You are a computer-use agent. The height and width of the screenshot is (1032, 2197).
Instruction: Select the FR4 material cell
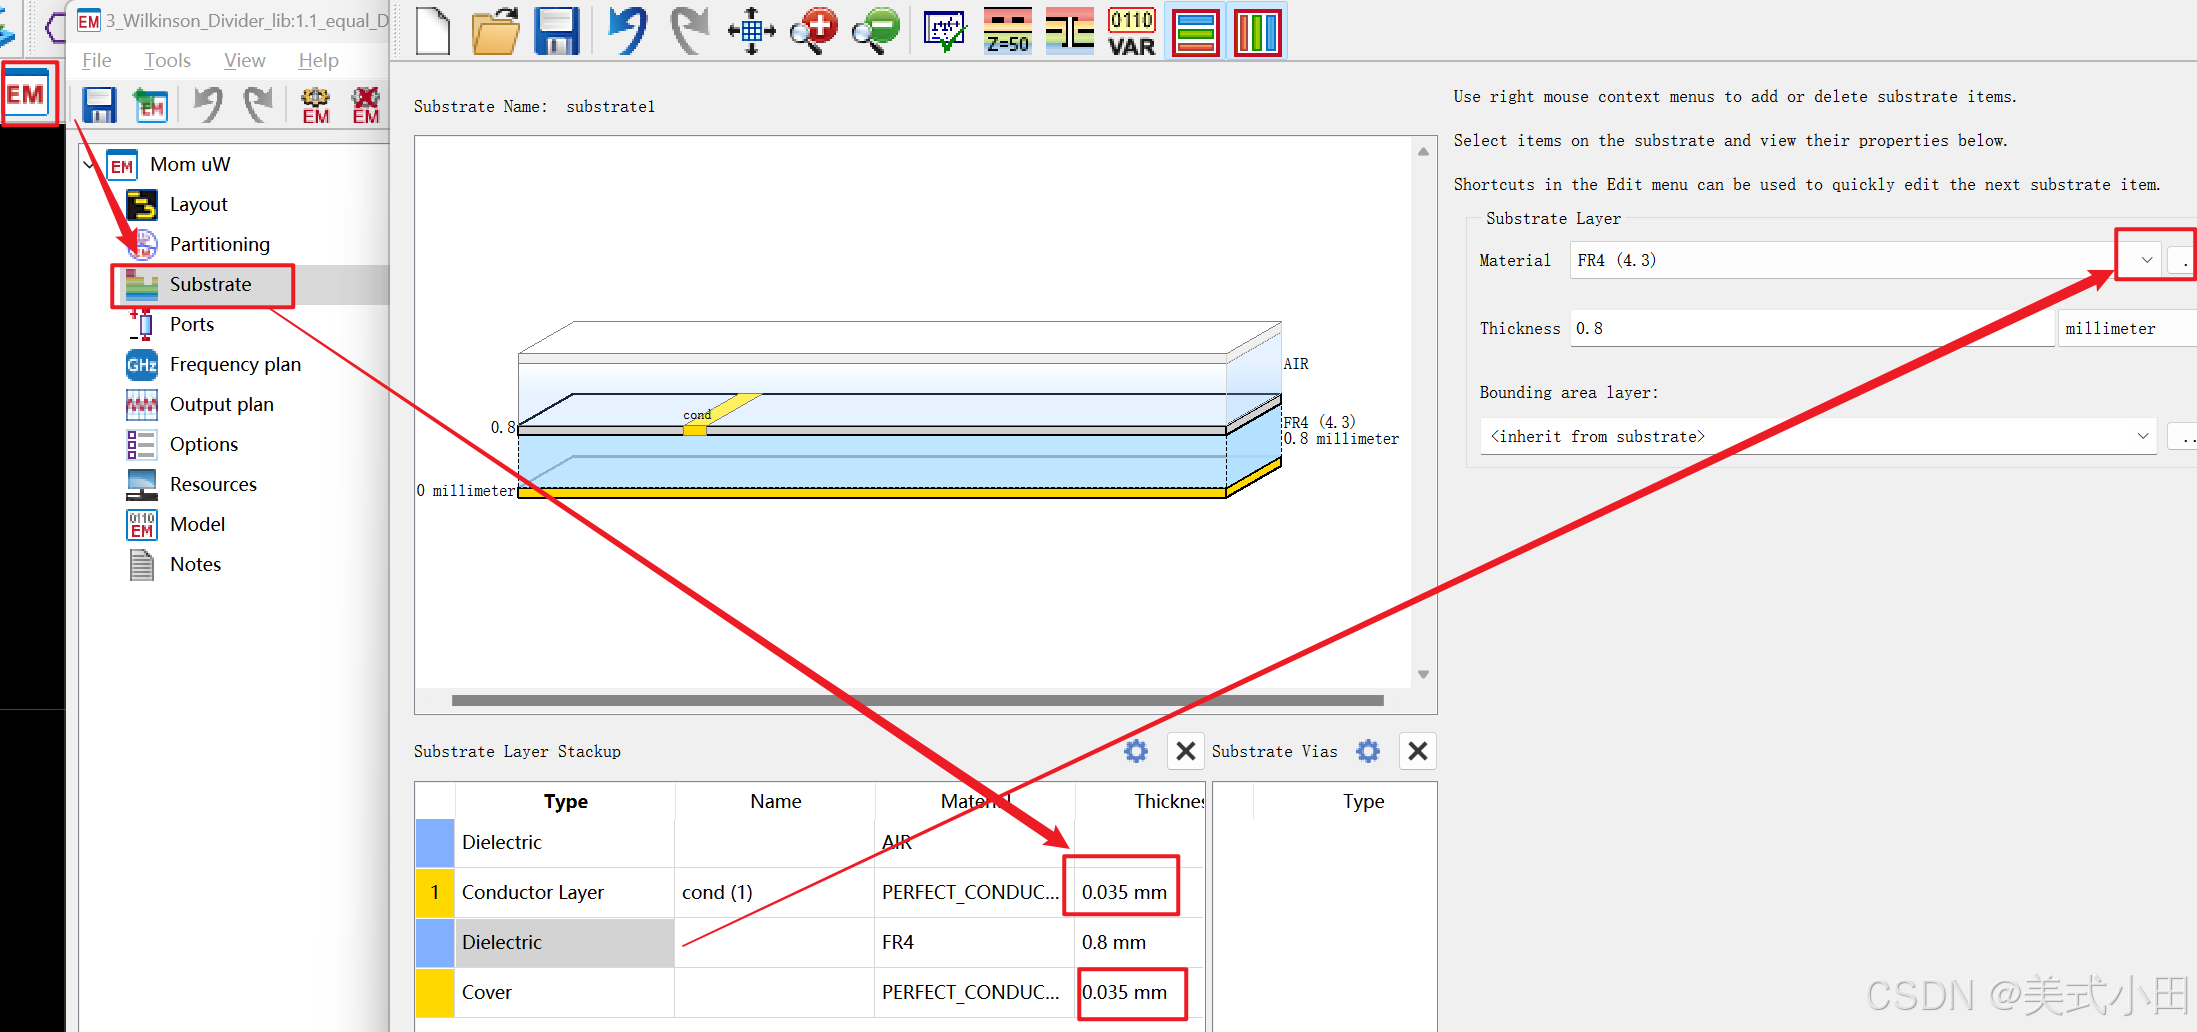pyautogui.click(x=975, y=942)
